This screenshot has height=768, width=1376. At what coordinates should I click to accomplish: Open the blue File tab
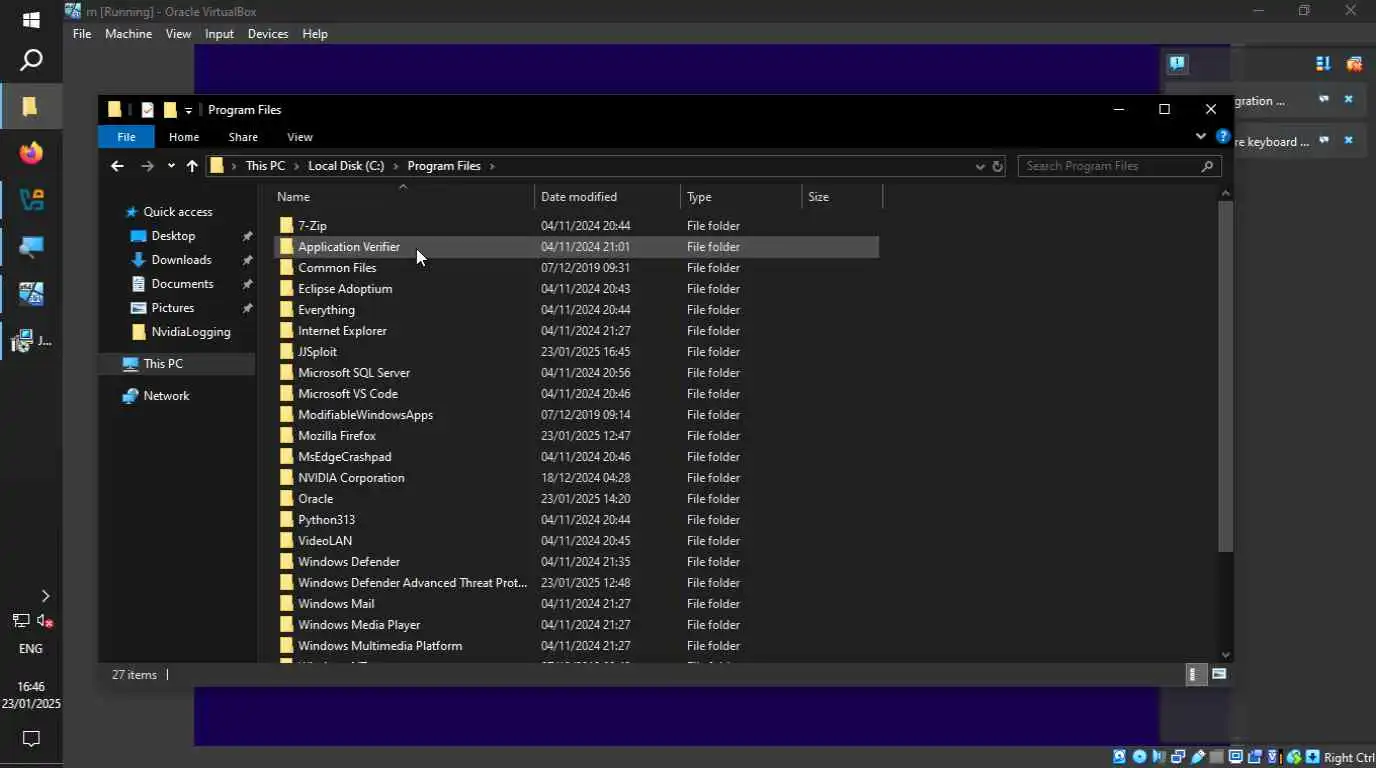click(x=126, y=137)
